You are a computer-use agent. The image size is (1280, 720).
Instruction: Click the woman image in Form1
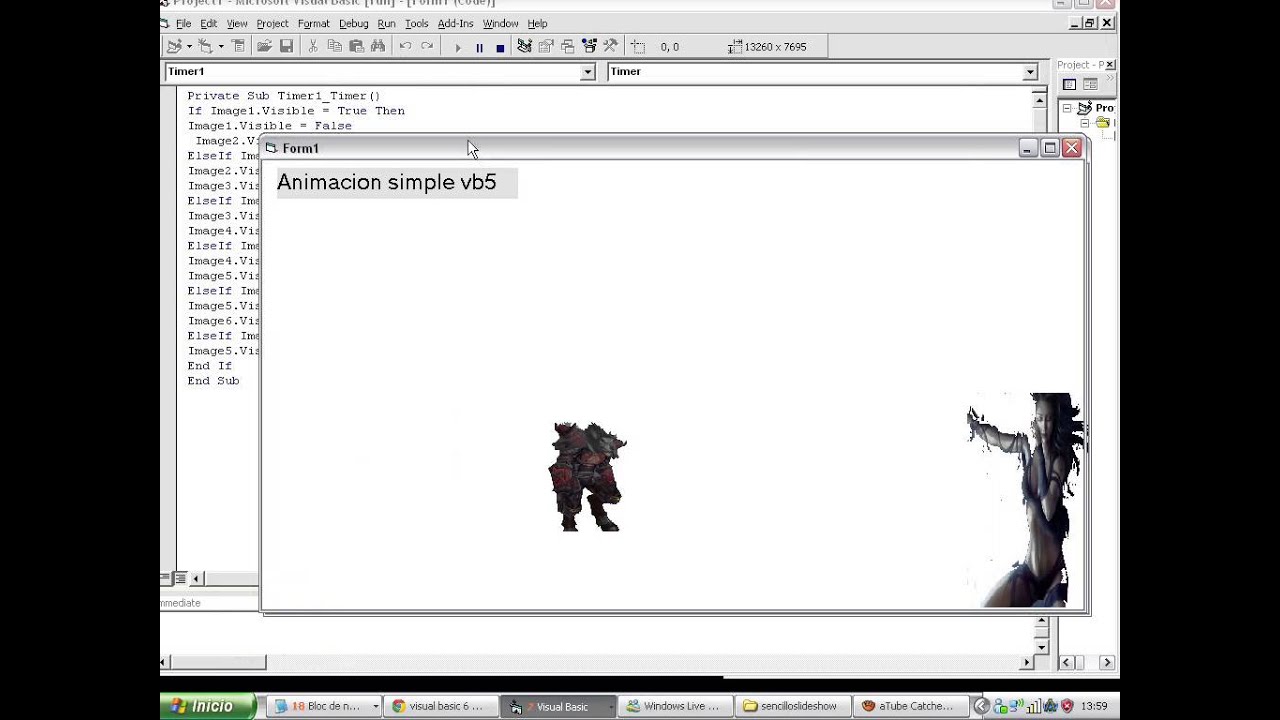pyautogui.click(x=1026, y=500)
